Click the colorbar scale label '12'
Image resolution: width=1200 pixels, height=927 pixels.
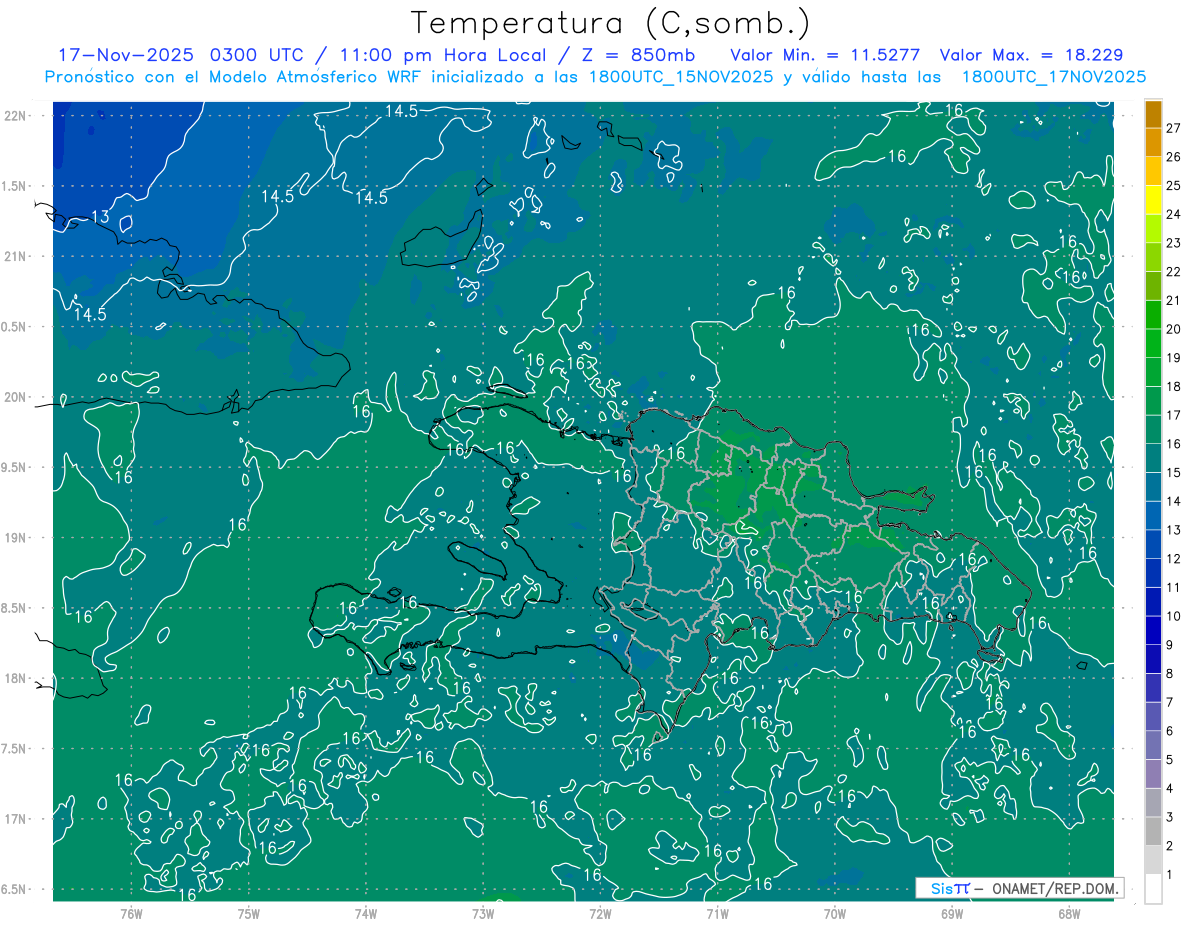point(1174,559)
